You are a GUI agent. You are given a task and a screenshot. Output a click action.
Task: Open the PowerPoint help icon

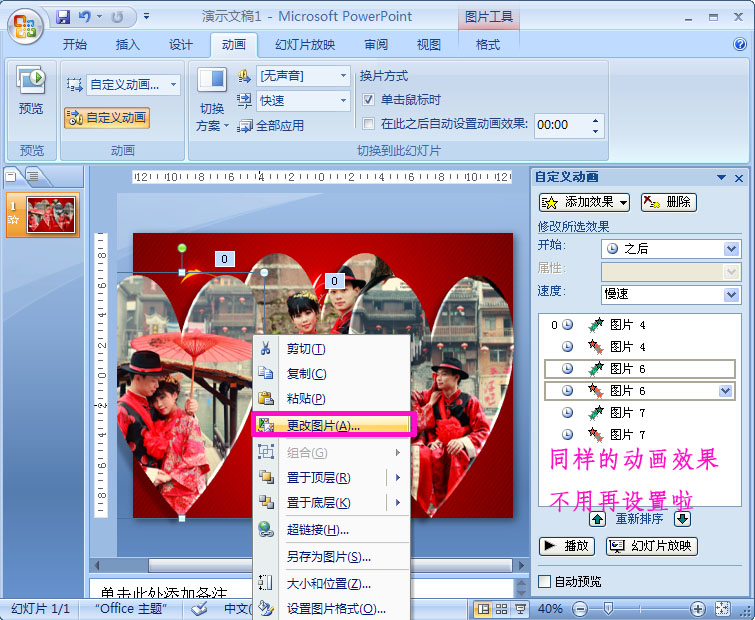pos(740,44)
